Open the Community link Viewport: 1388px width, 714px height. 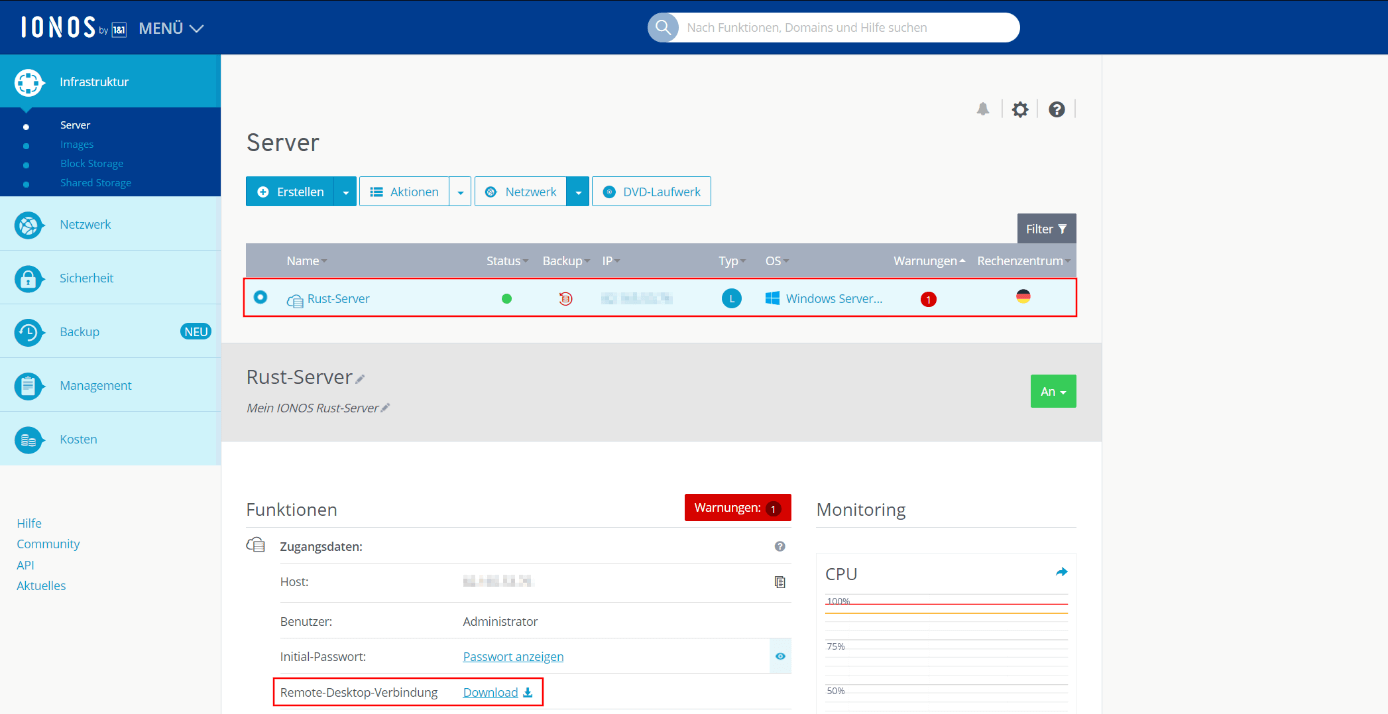pos(48,544)
